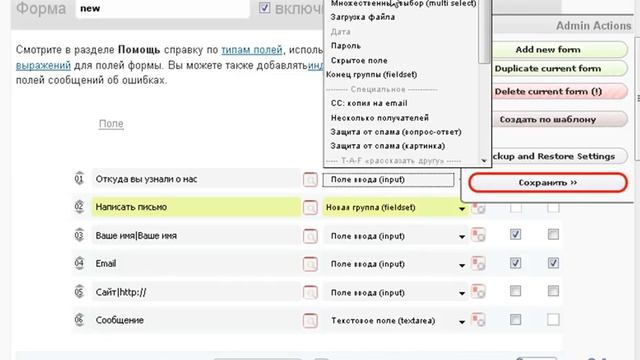Screen dimensions: 640x360
Task: Click the 'Сохранить »' save button
Action: (x=548, y=182)
